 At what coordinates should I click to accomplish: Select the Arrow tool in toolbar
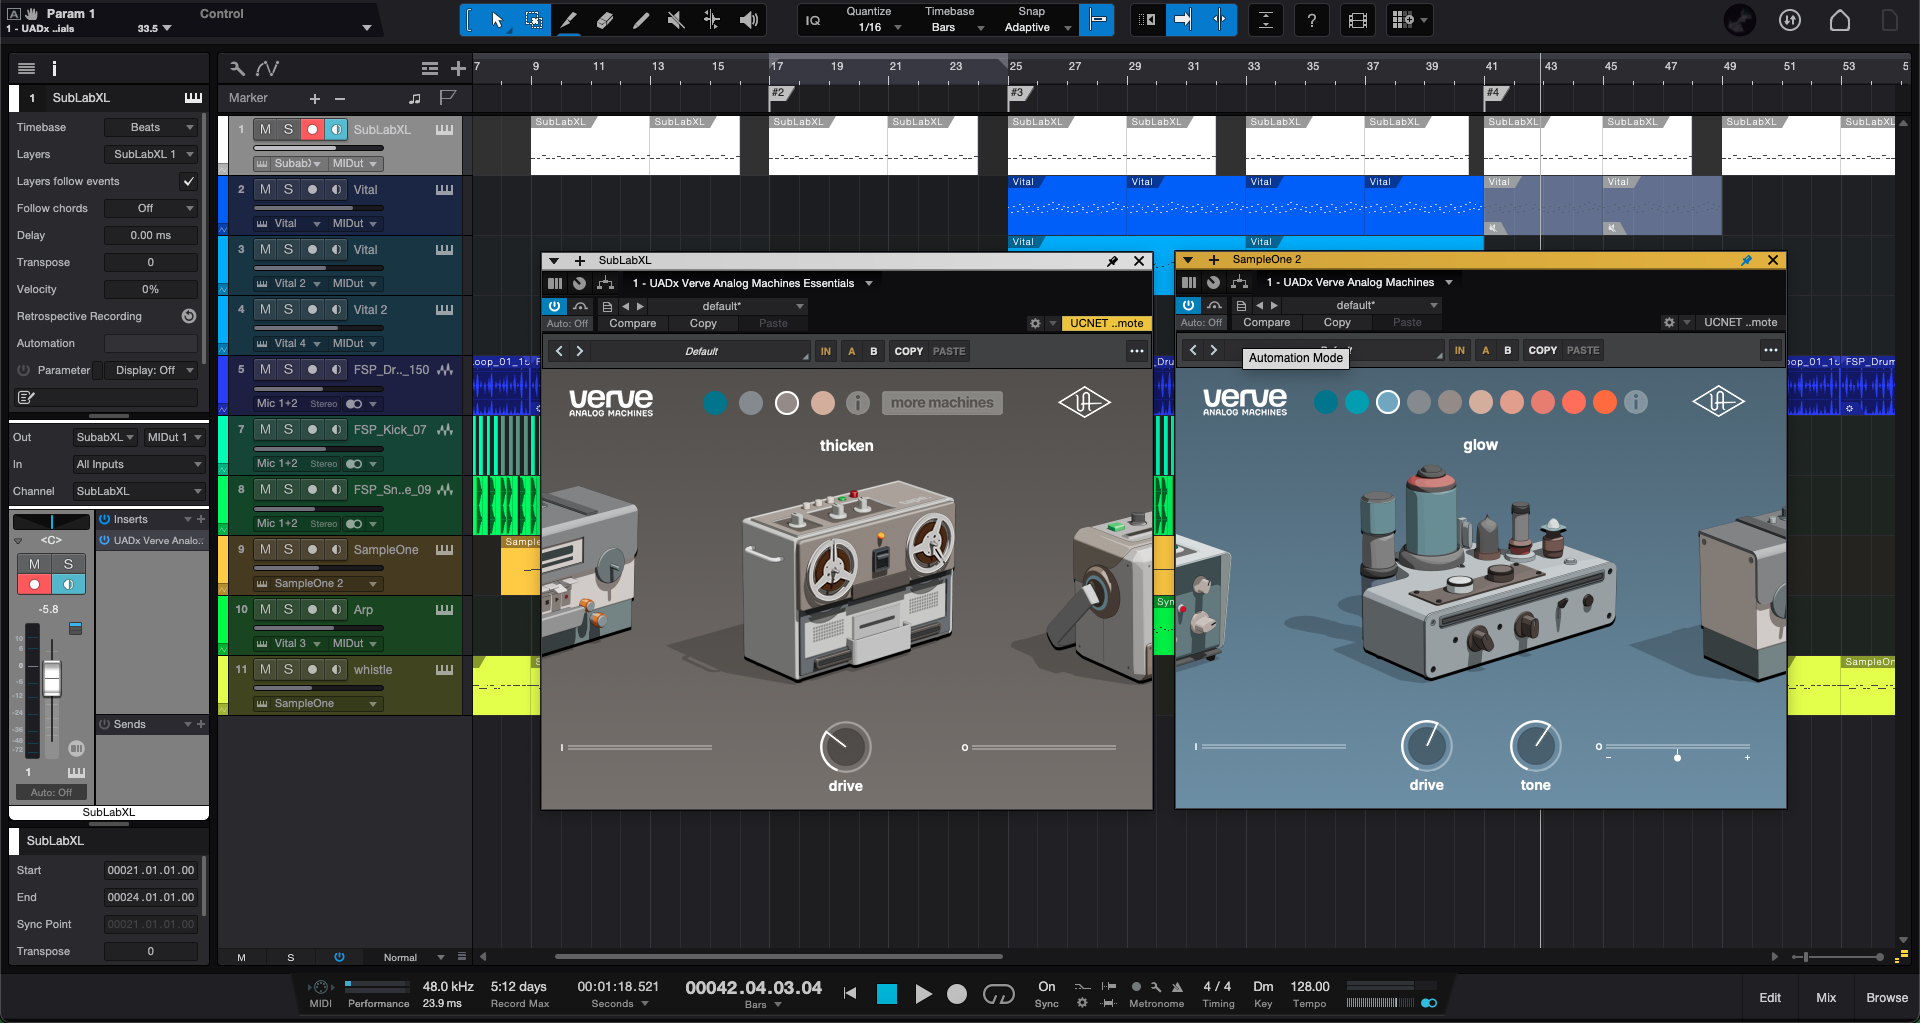coord(497,20)
